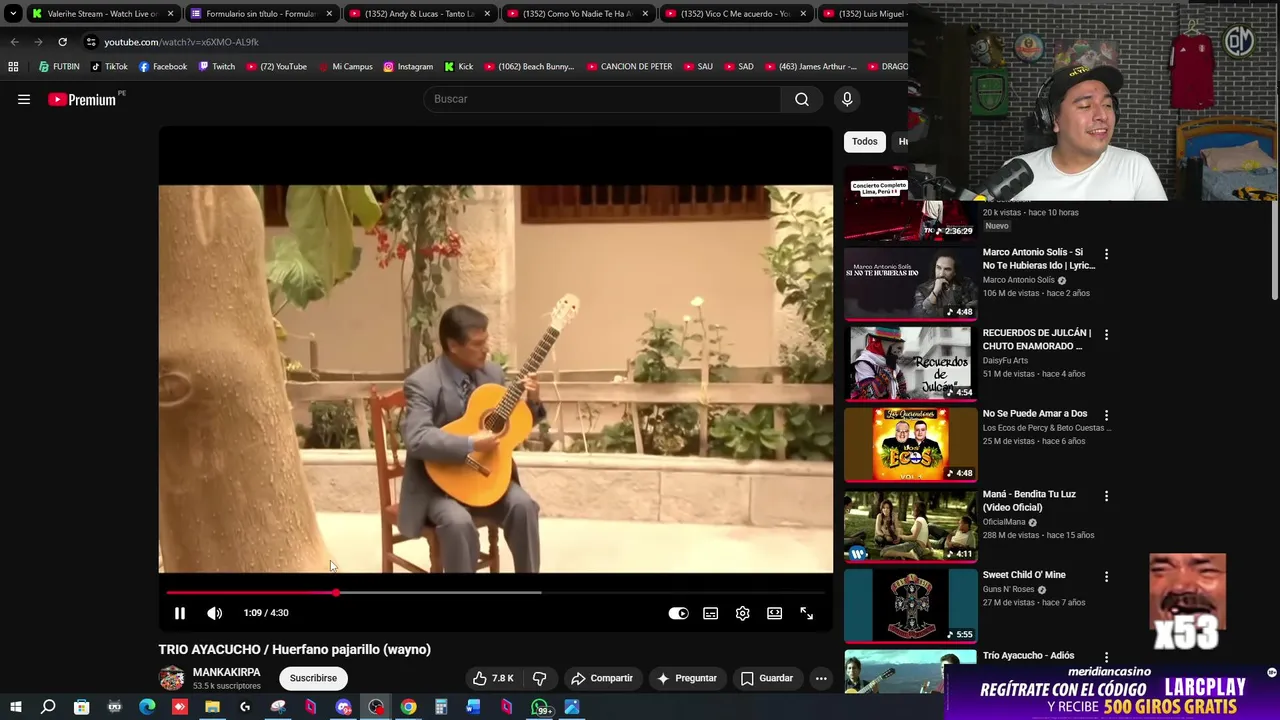Dislike the video thumbs down button

pos(539,678)
